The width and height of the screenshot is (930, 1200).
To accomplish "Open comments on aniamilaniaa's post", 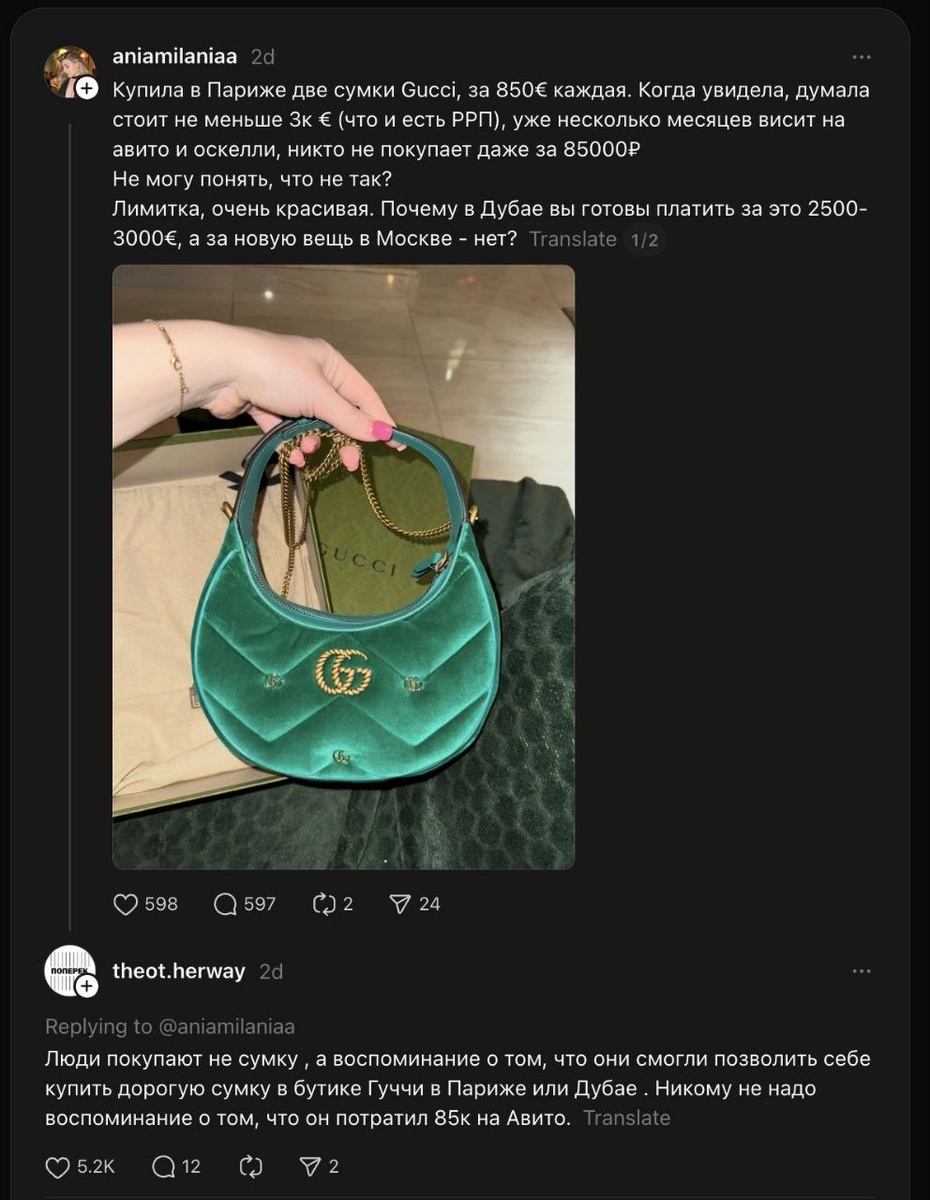I will (x=226, y=904).
